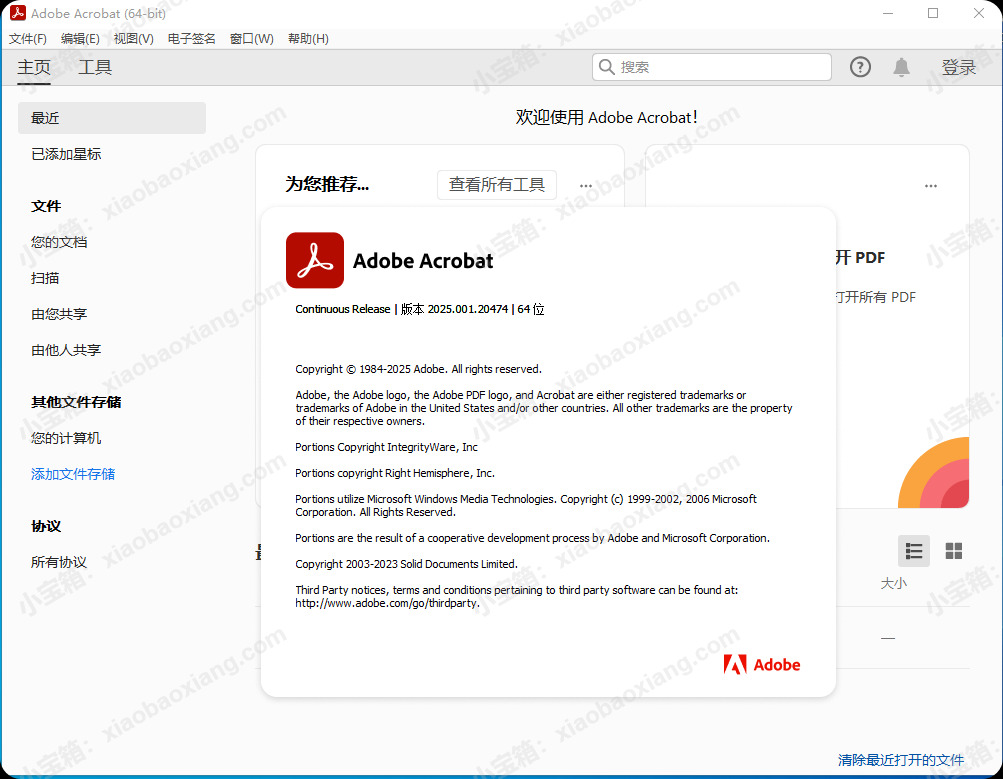Select the 主页 tab
Viewport: 1003px width, 779px height.
pos(34,67)
